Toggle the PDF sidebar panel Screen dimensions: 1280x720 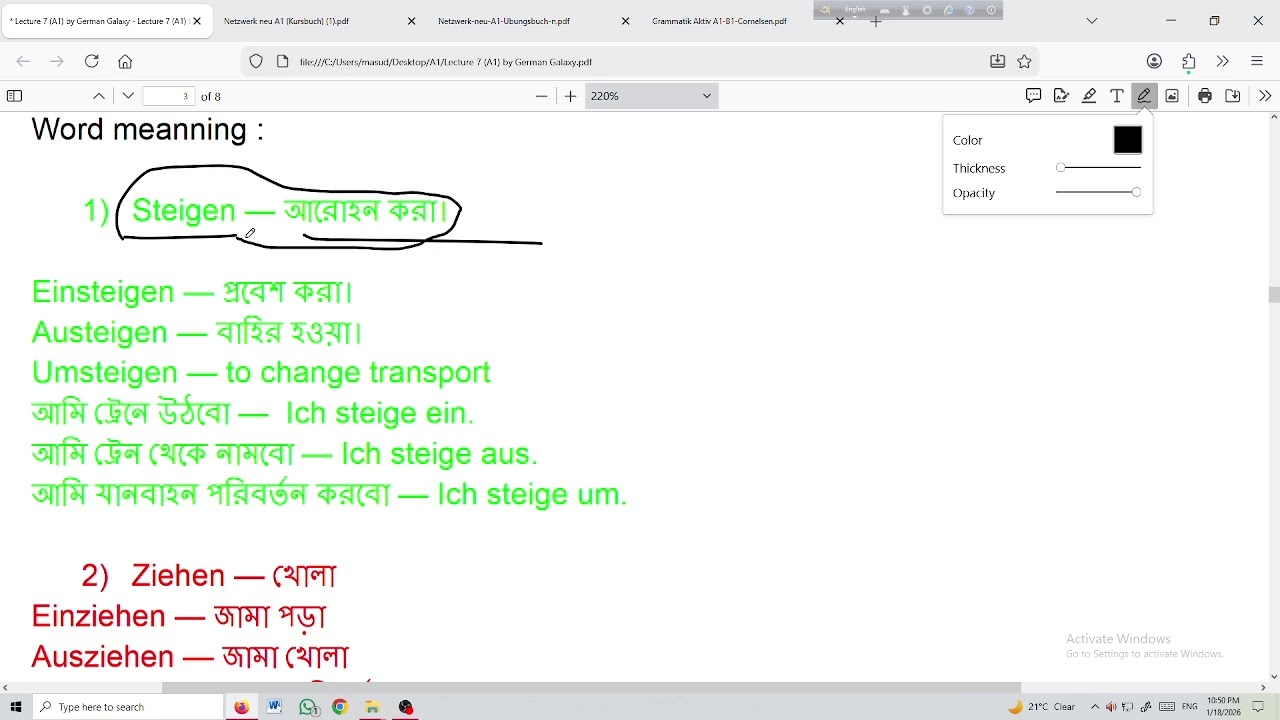coord(15,96)
